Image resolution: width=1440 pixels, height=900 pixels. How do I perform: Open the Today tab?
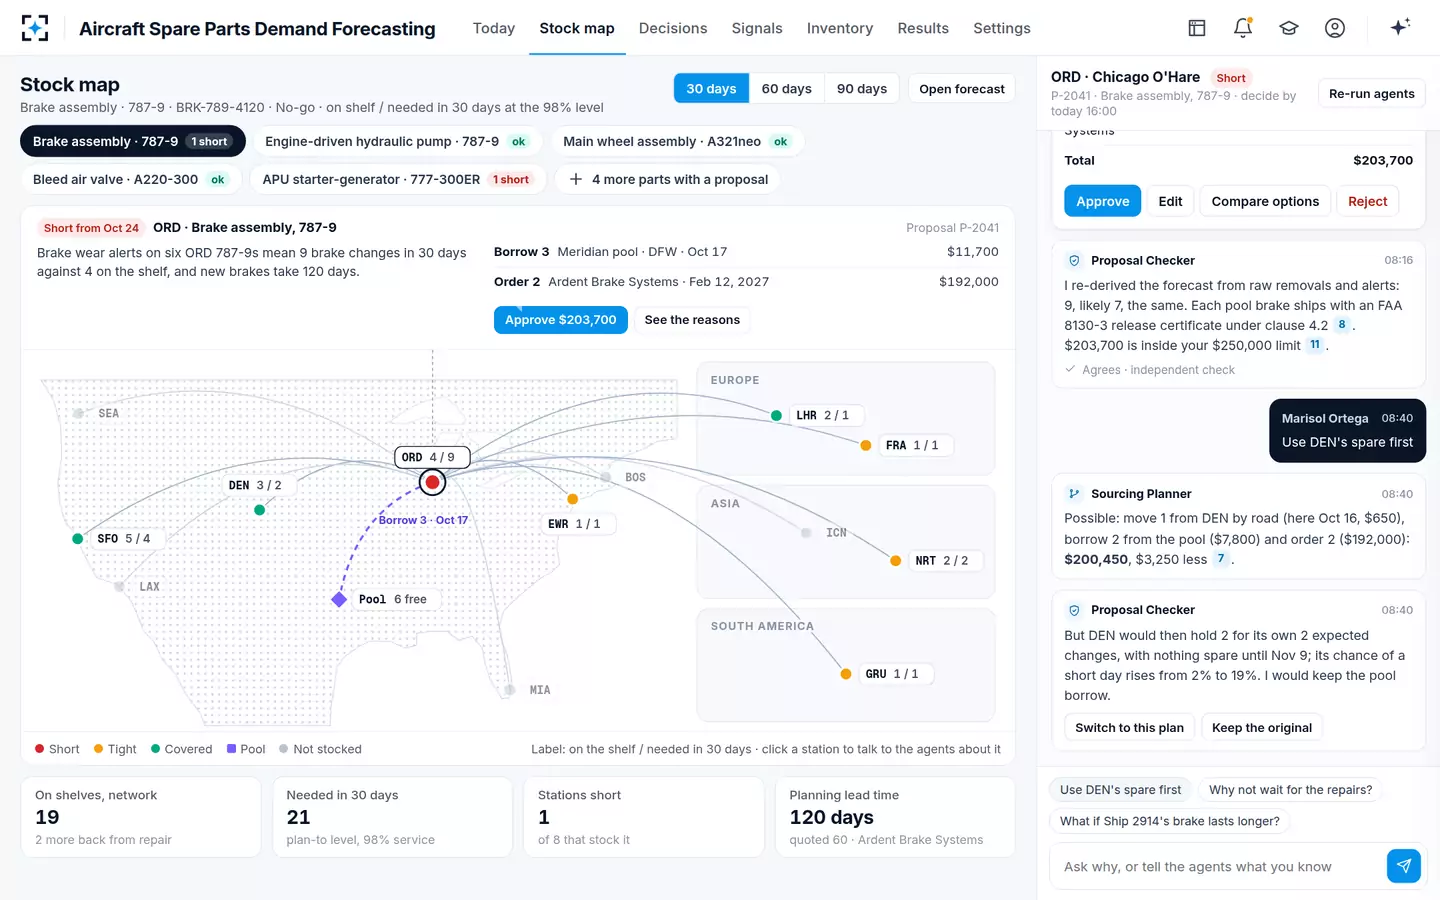point(494,28)
